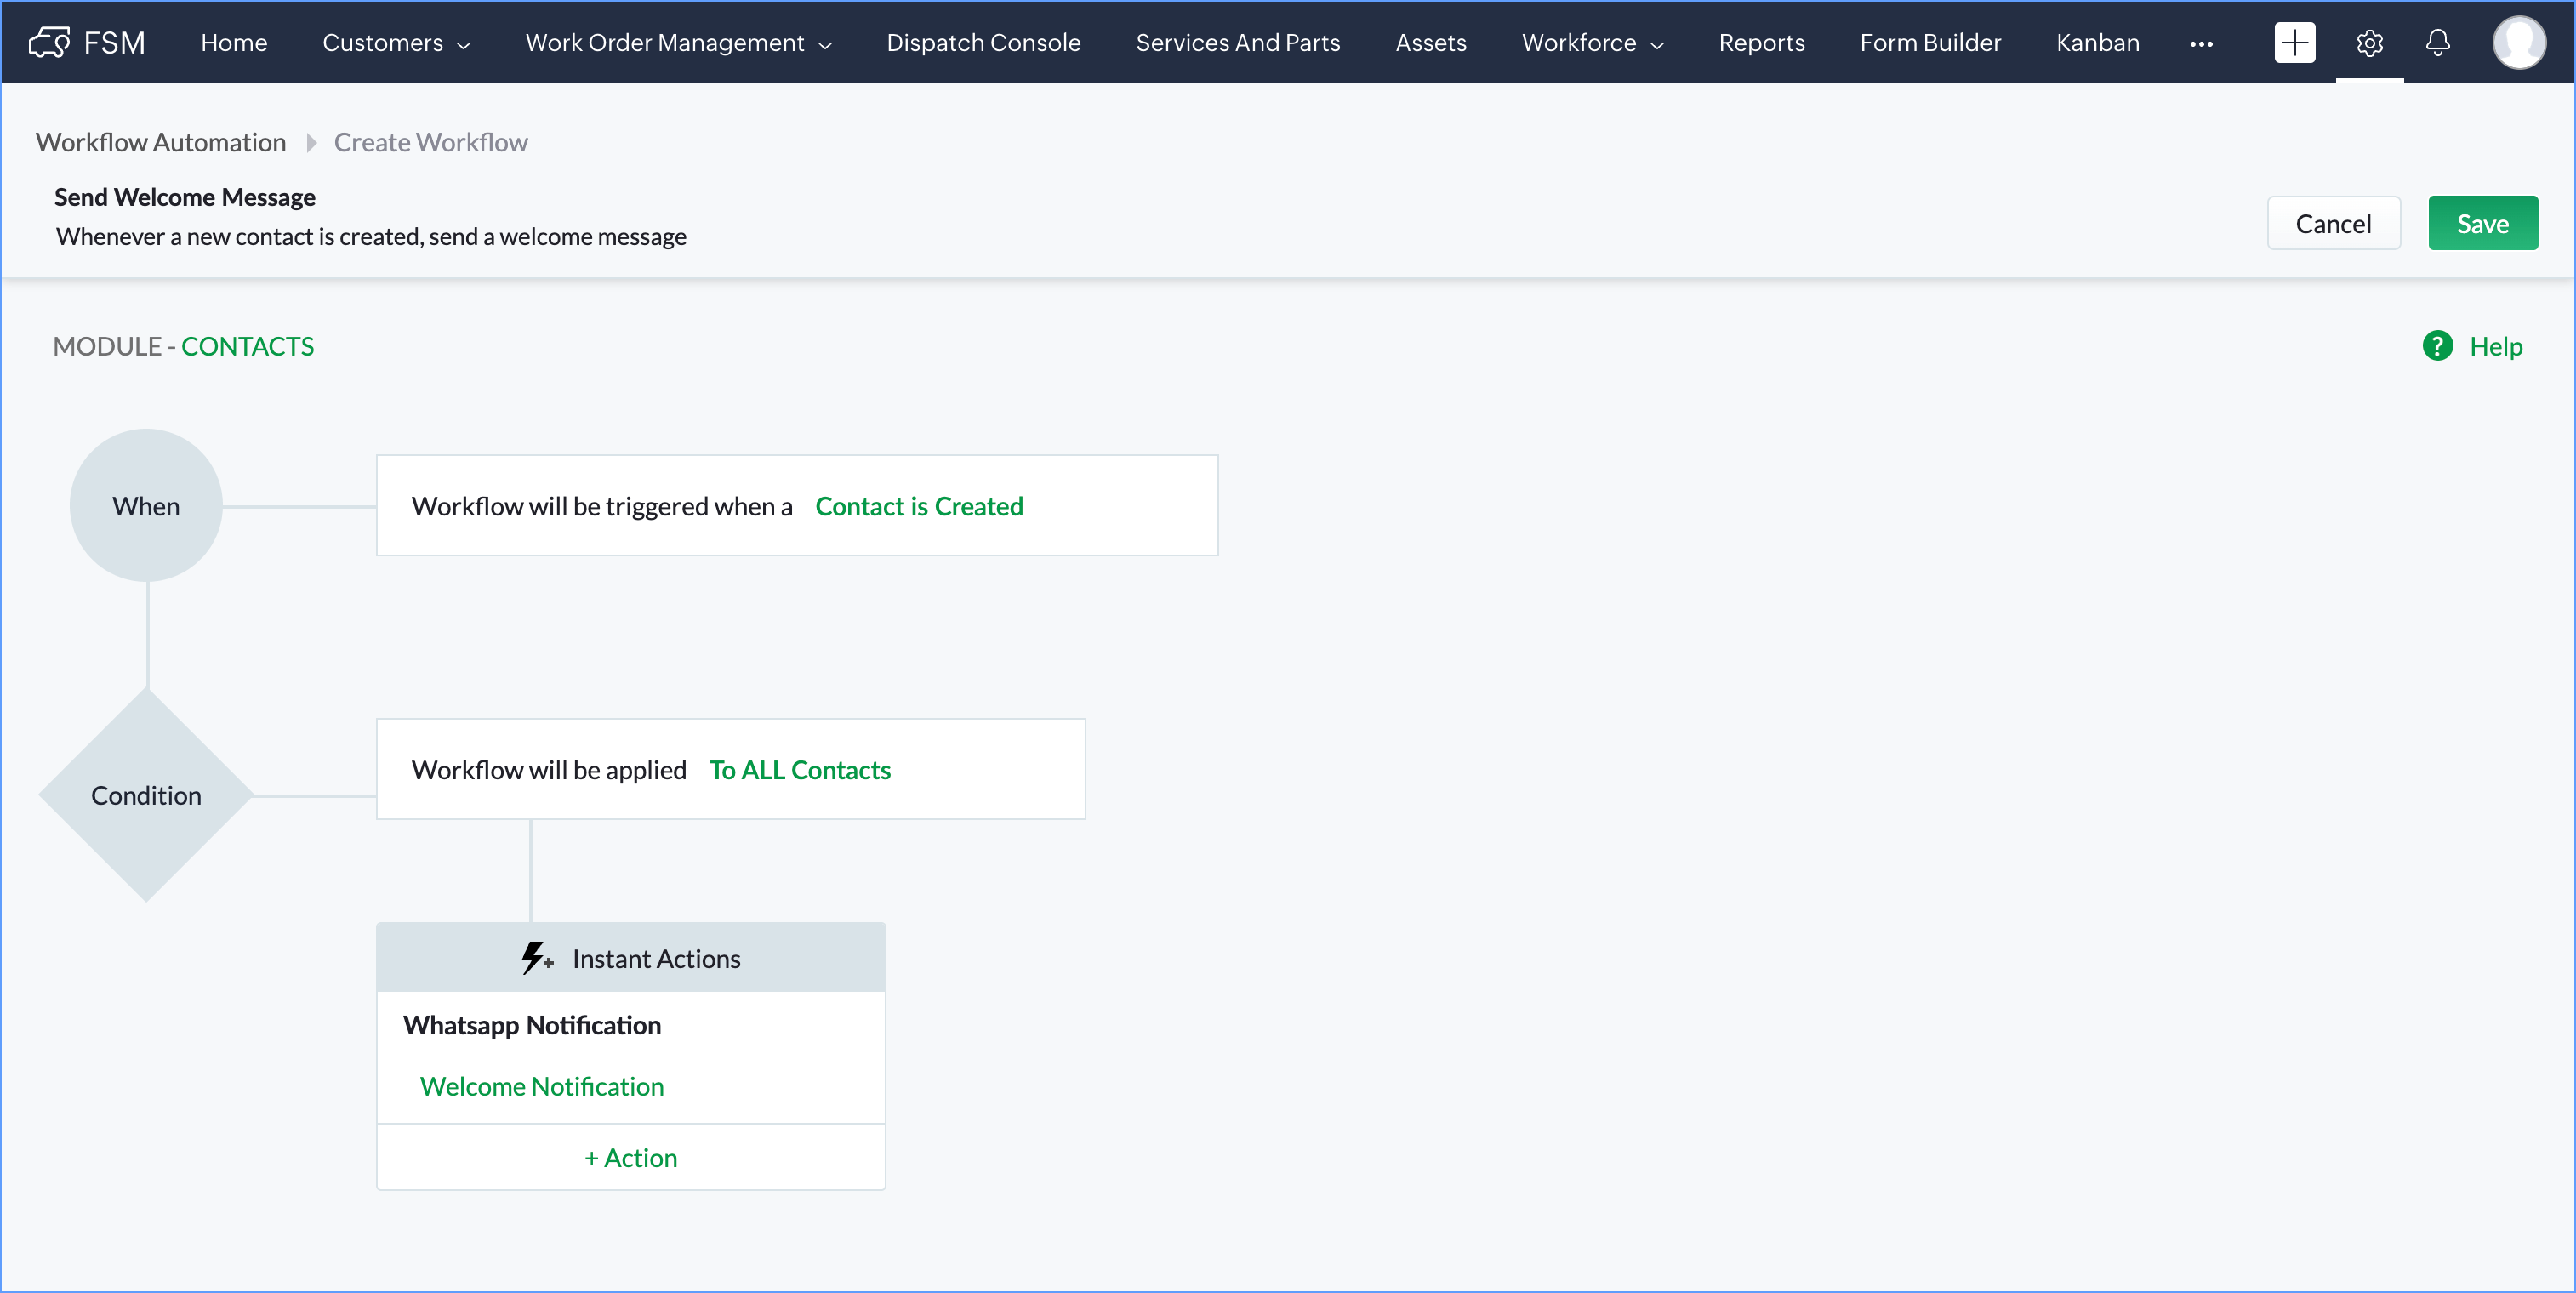The height and width of the screenshot is (1293, 2576).
Task: Open the more options ellipsis menu
Action: coord(2201,43)
